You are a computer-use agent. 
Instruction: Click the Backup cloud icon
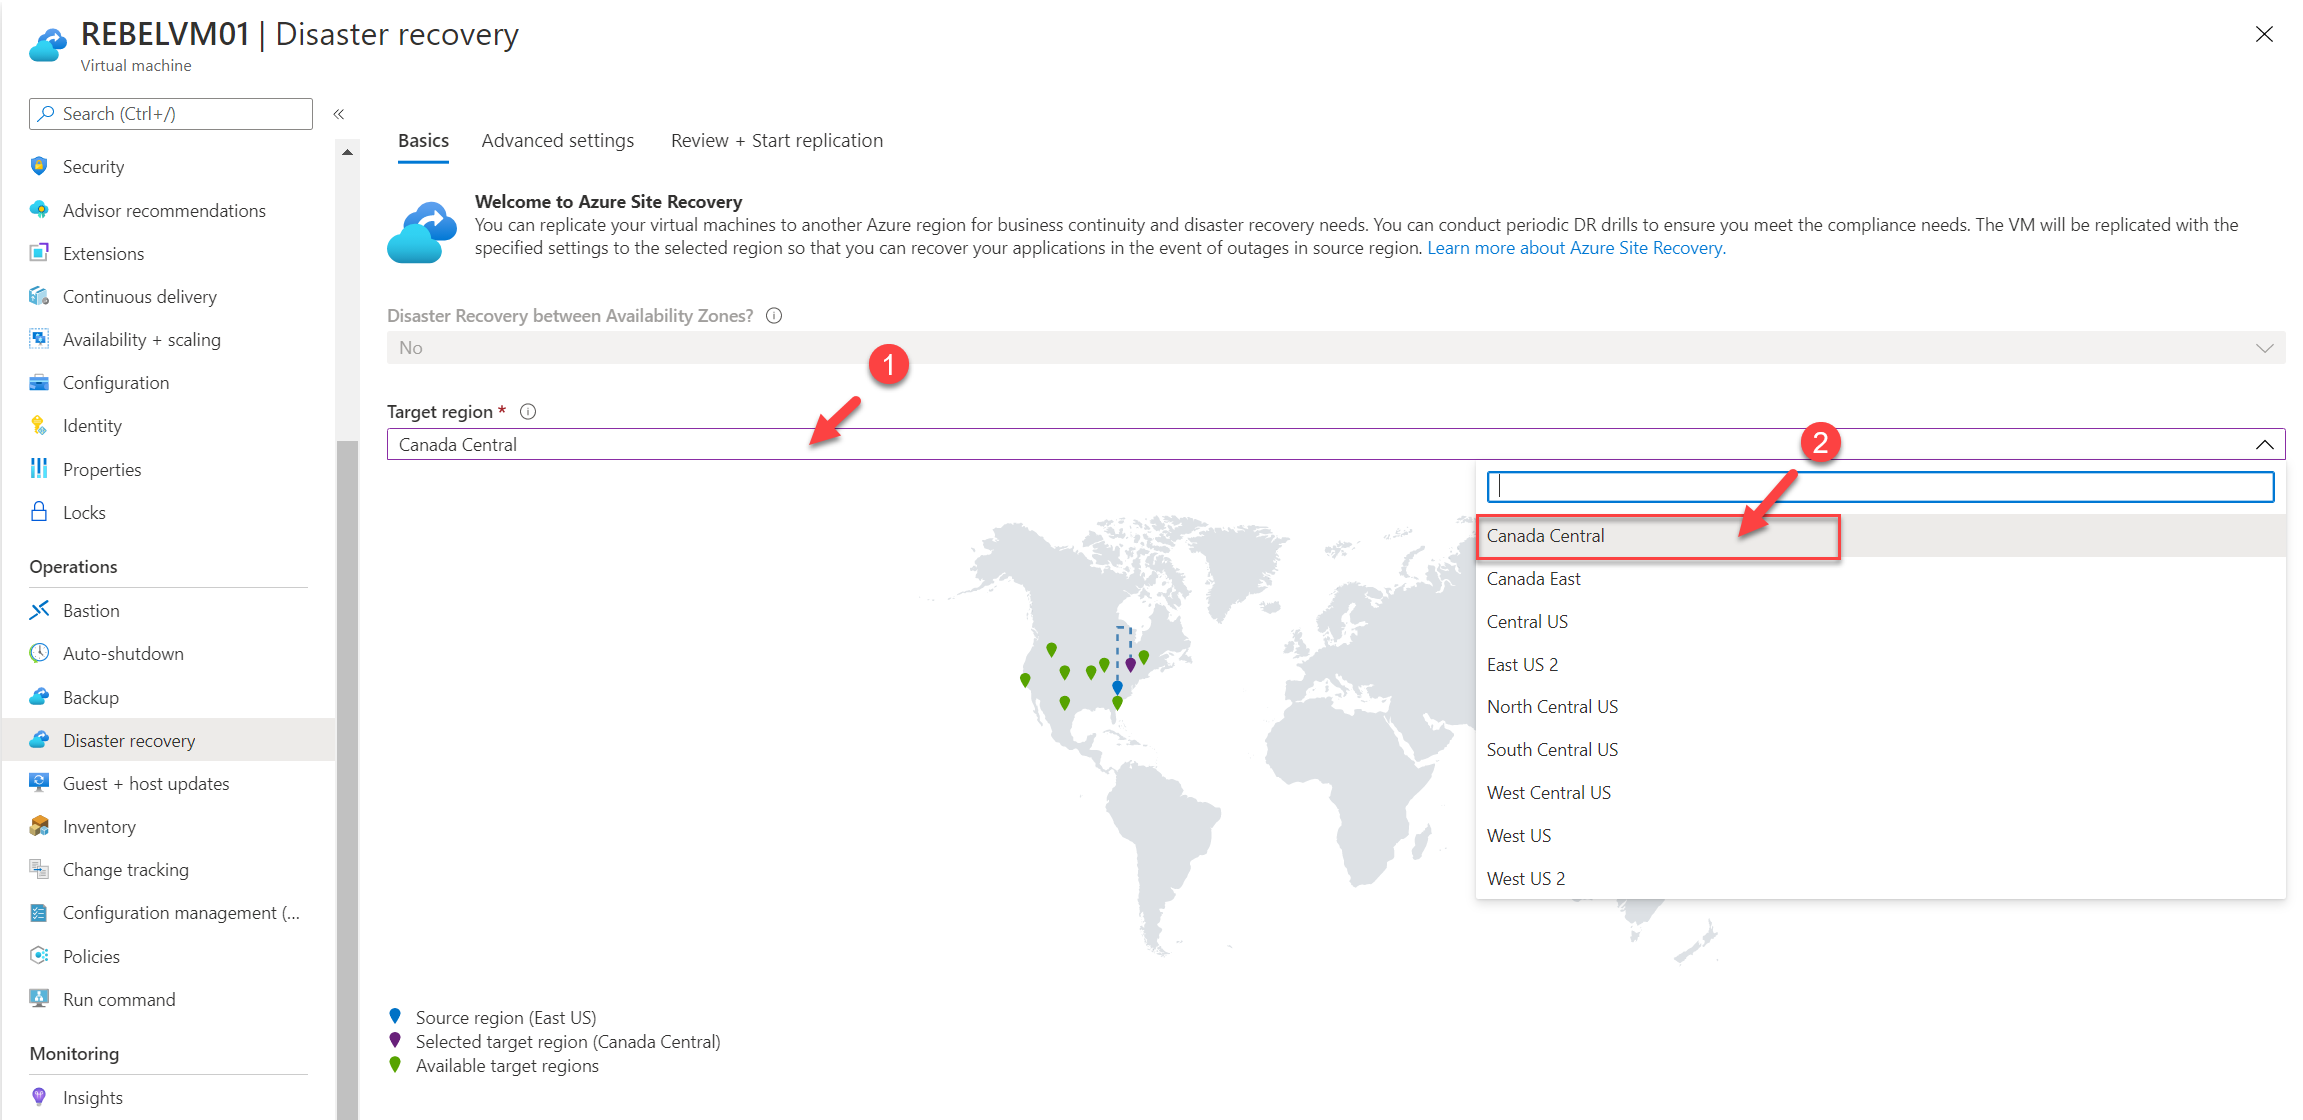(39, 697)
